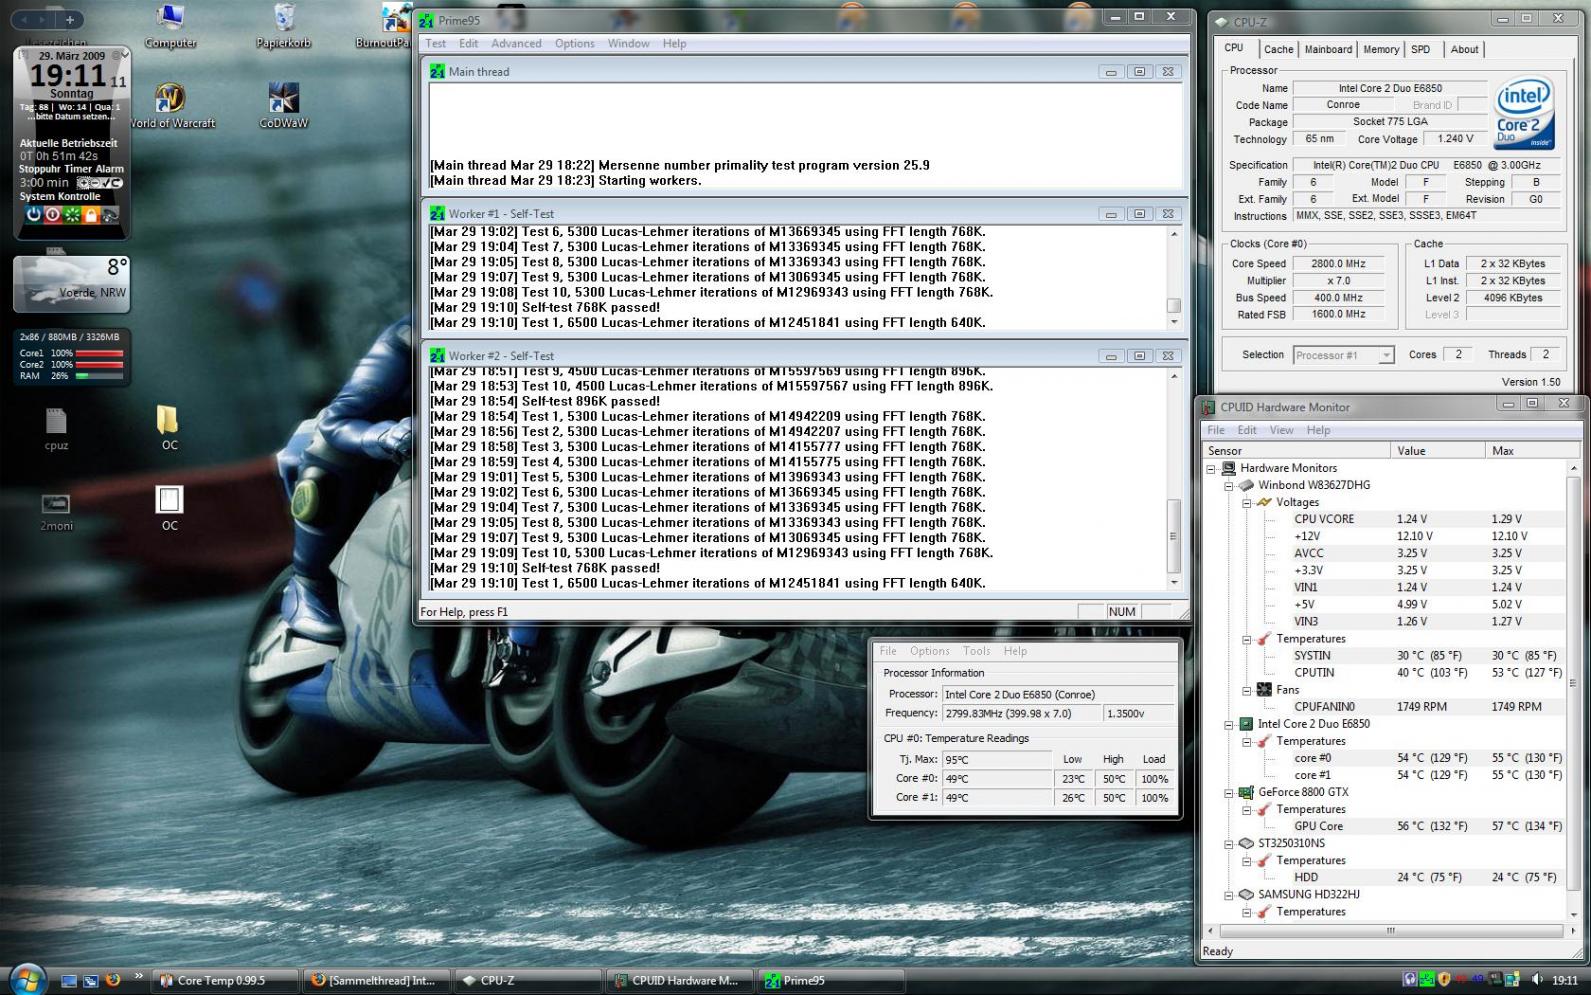
Task: Click the Intel Core 2 Duo logo in CPU-Z
Action: click(1523, 114)
